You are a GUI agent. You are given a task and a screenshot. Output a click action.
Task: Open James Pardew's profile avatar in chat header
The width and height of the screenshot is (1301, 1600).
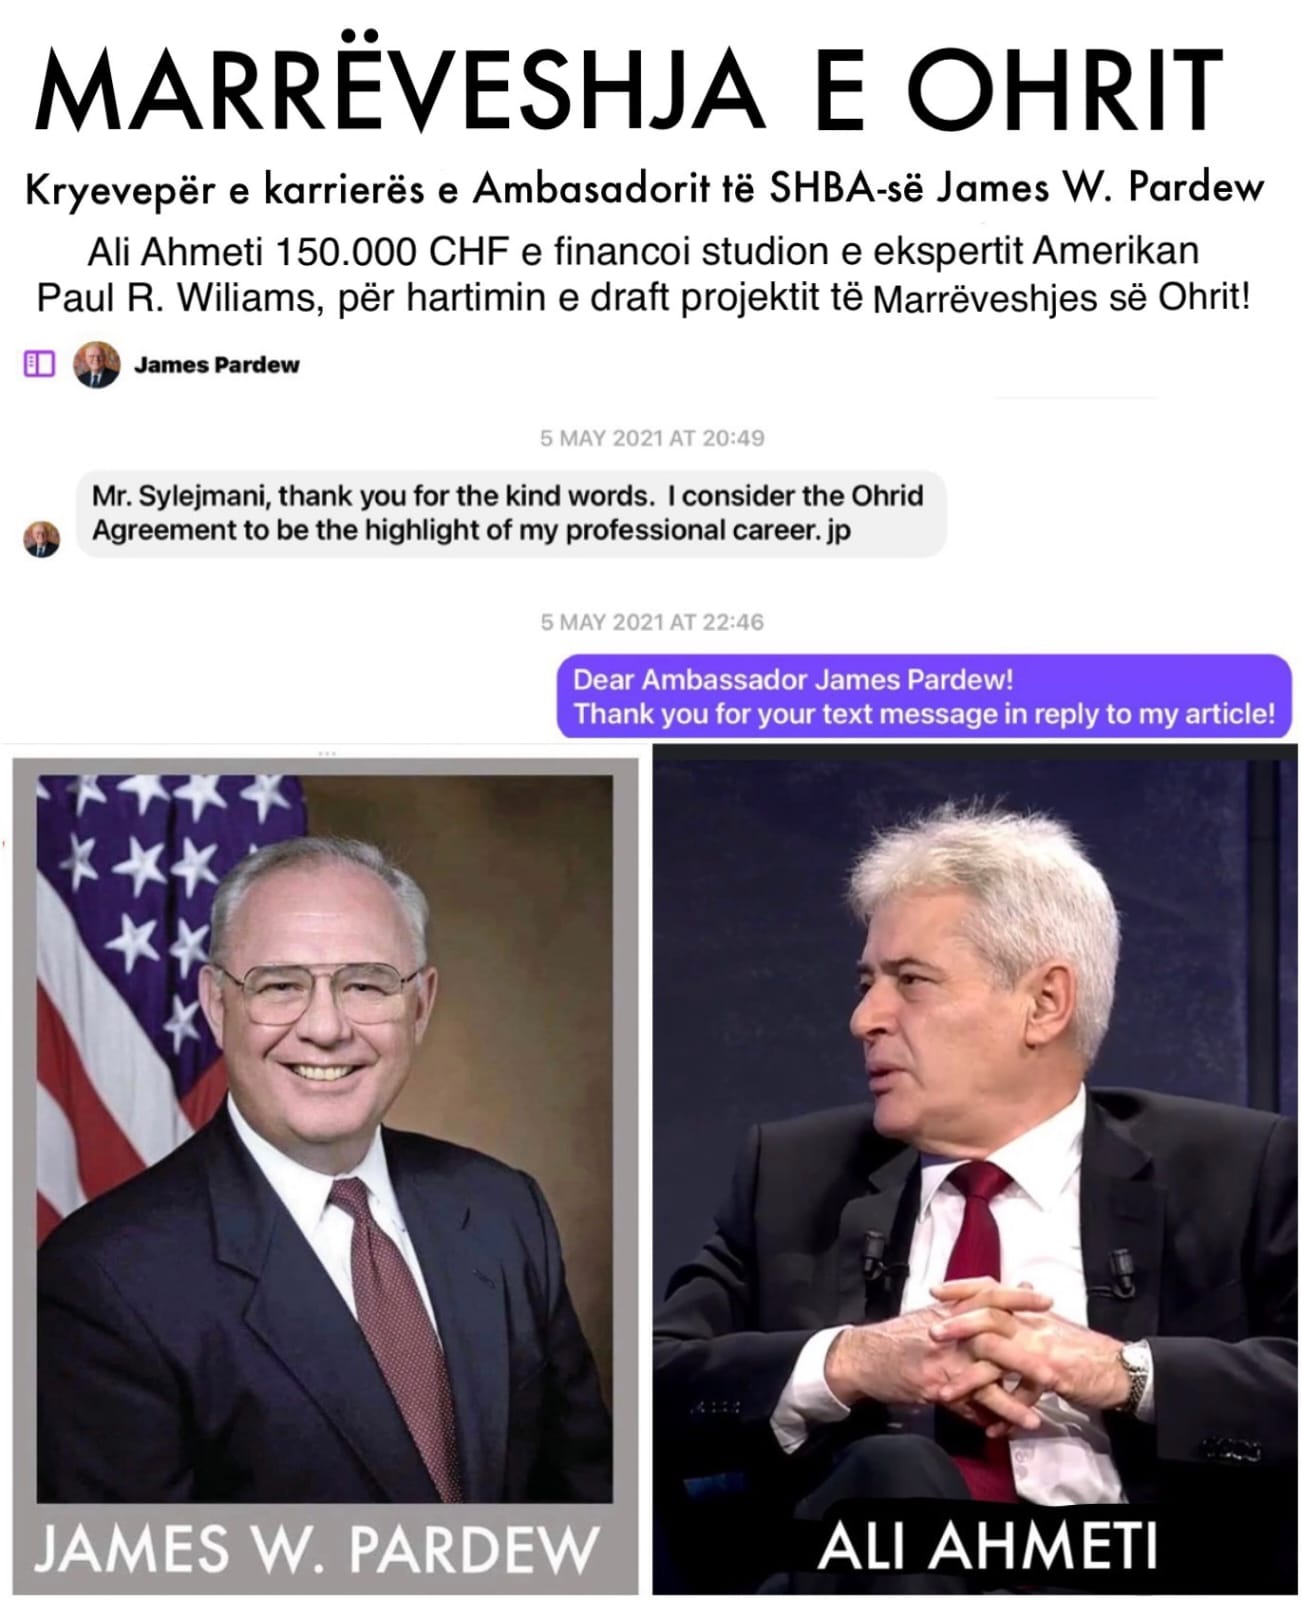point(96,364)
